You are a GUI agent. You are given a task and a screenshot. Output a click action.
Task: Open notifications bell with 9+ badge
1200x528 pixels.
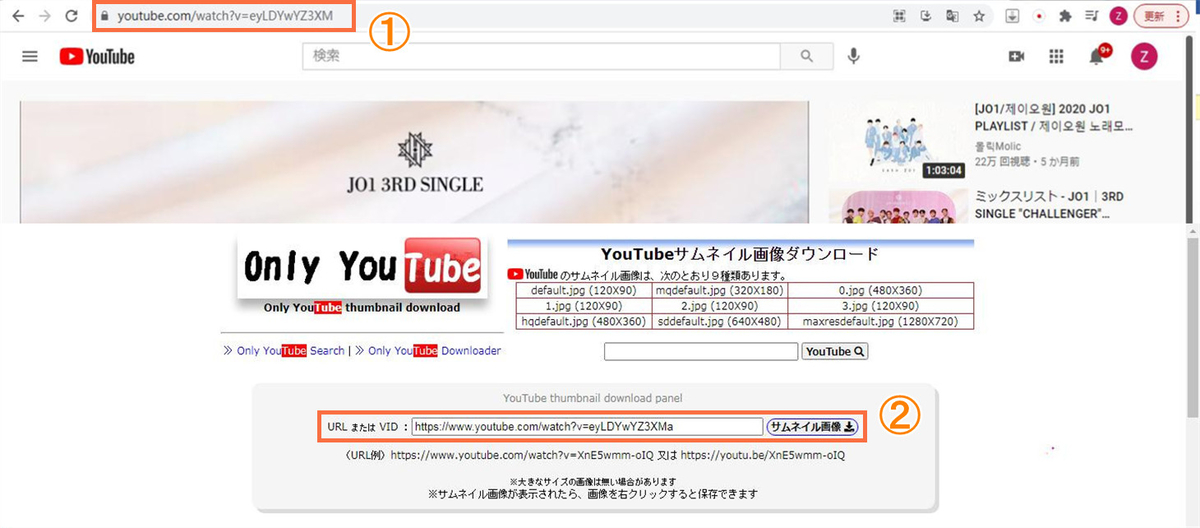[x=1099, y=54]
